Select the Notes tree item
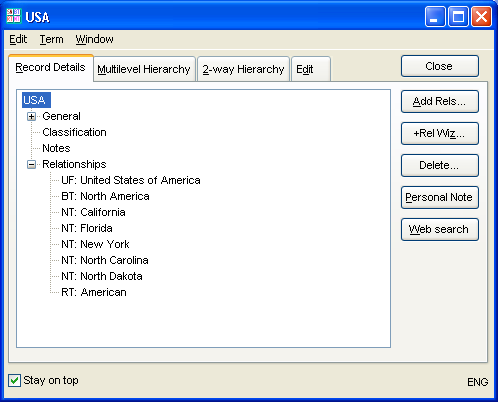498x402 pixels. pos(56,148)
